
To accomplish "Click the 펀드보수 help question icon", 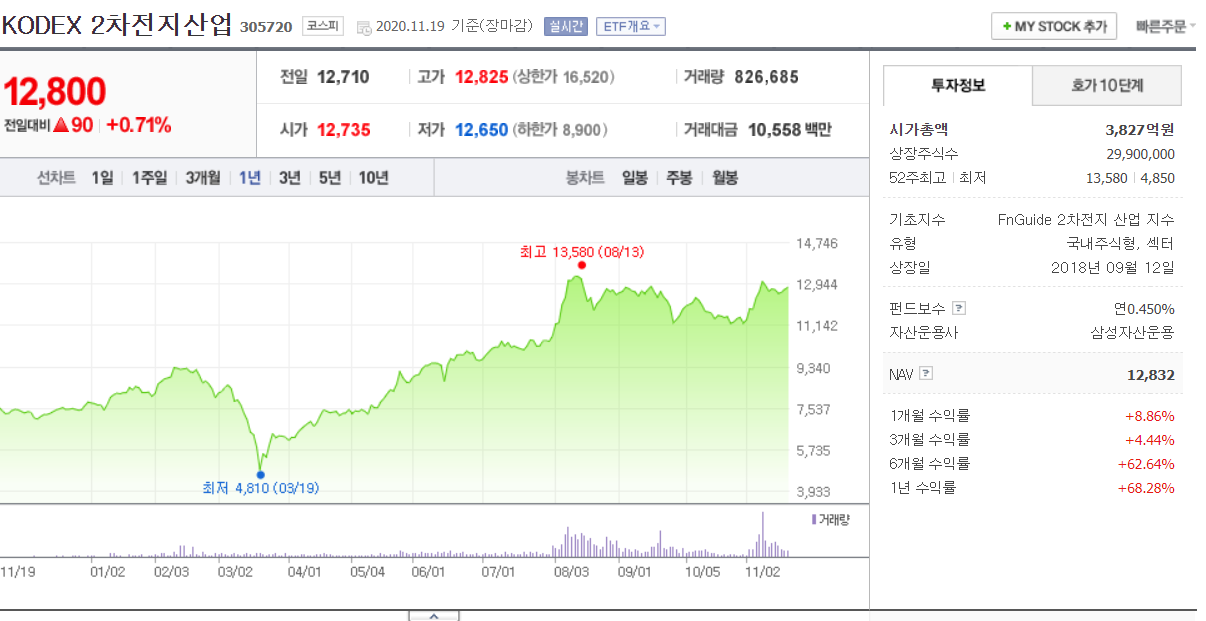I will point(959,309).
